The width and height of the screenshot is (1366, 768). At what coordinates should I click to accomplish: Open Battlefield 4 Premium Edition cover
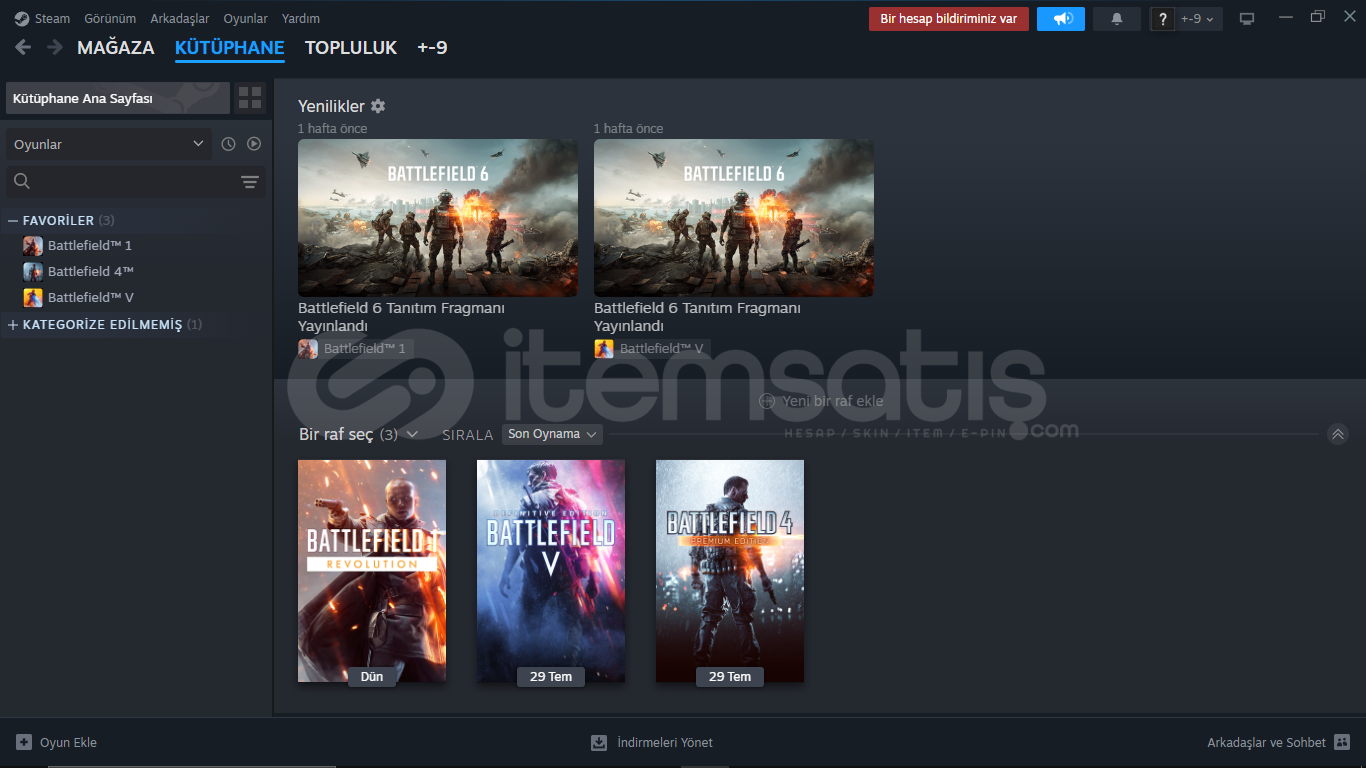tap(730, 571)
